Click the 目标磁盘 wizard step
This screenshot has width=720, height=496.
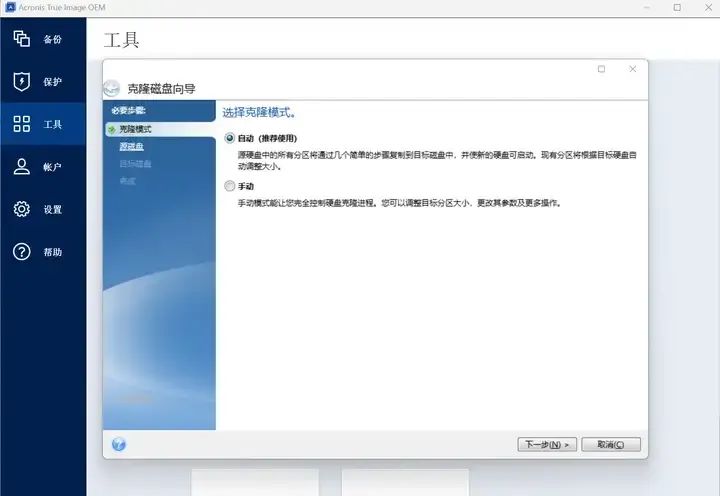click(135, 163)
